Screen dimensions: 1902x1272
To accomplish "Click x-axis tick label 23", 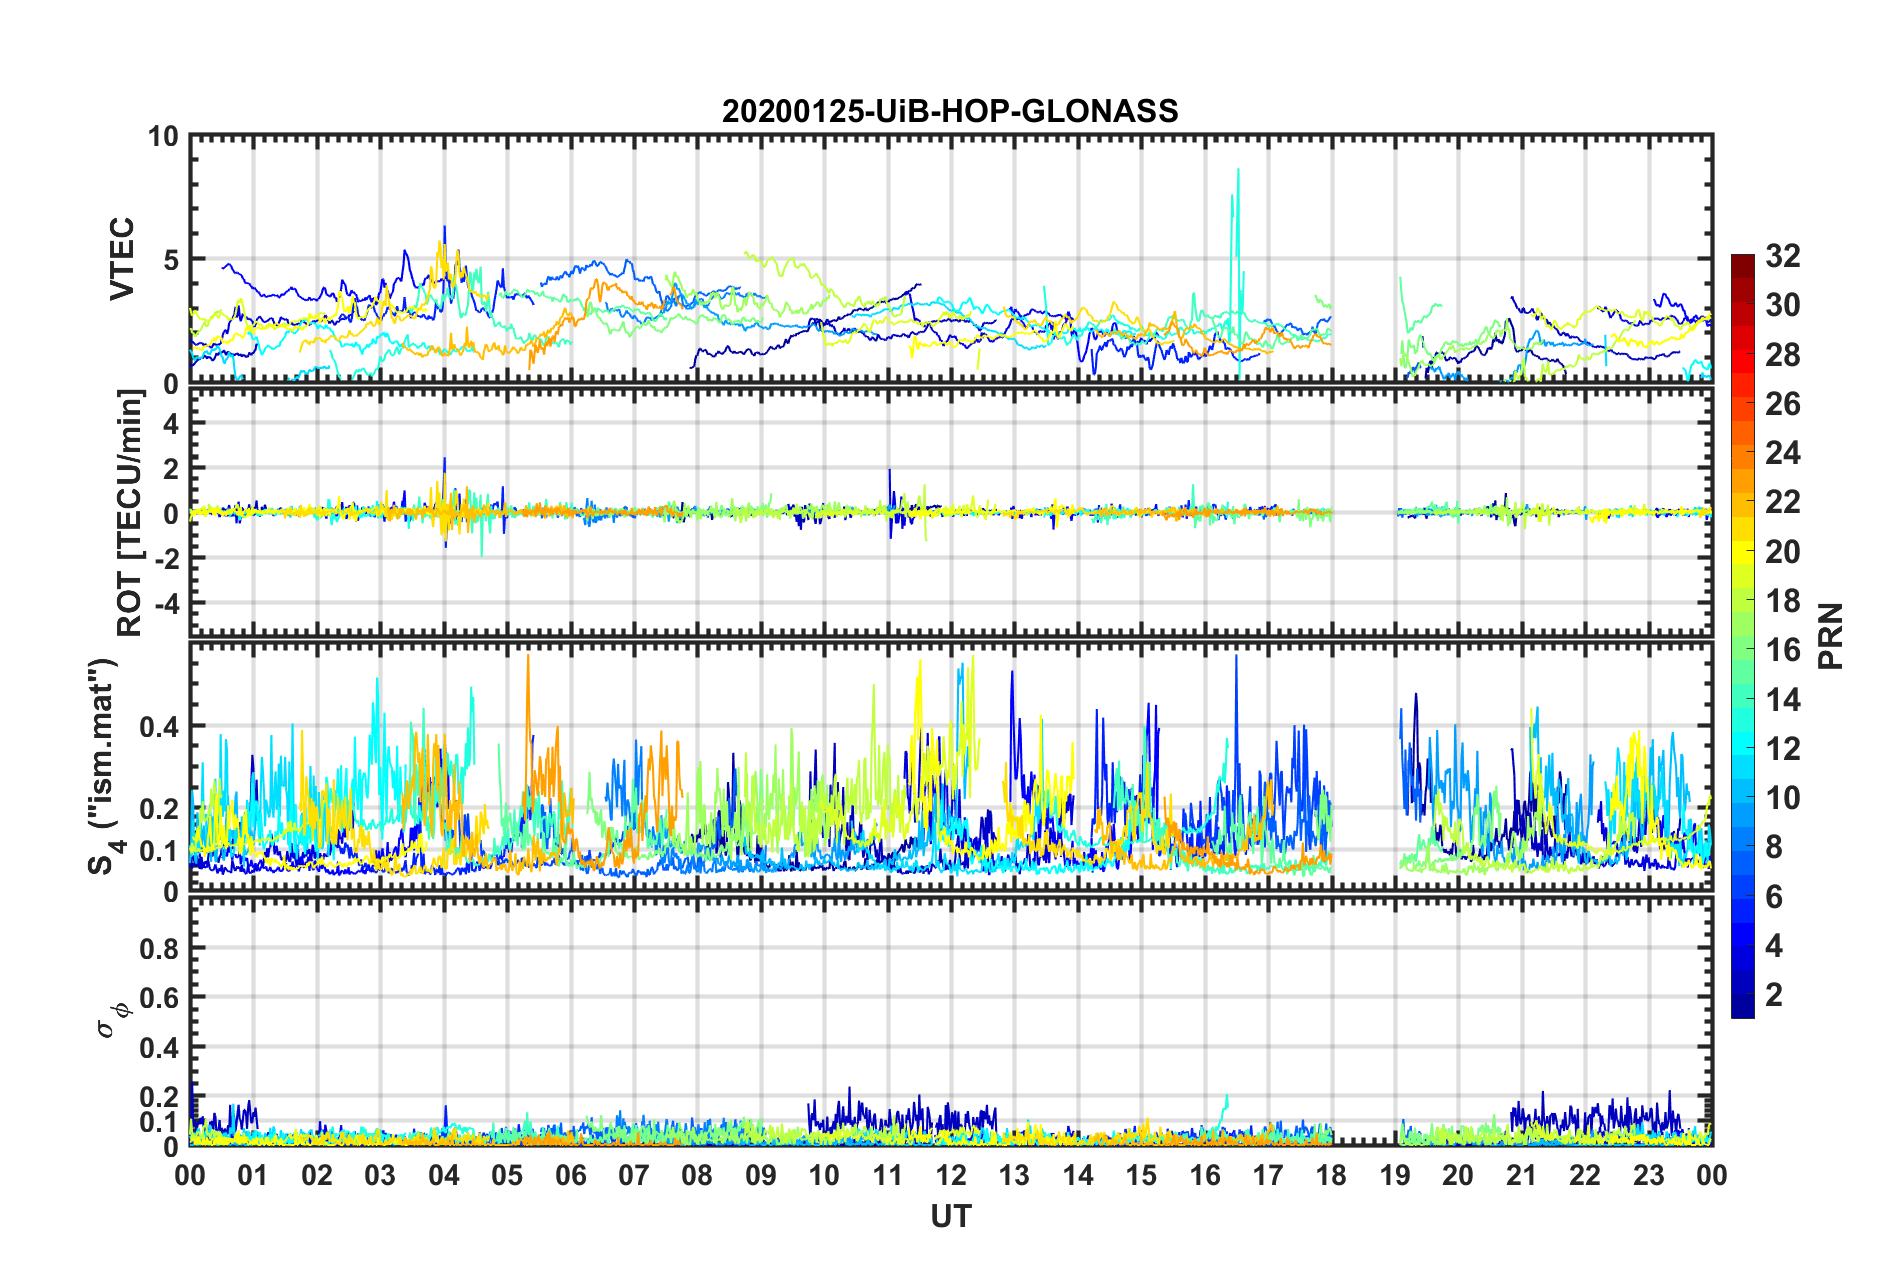I will point(1649,1175).
